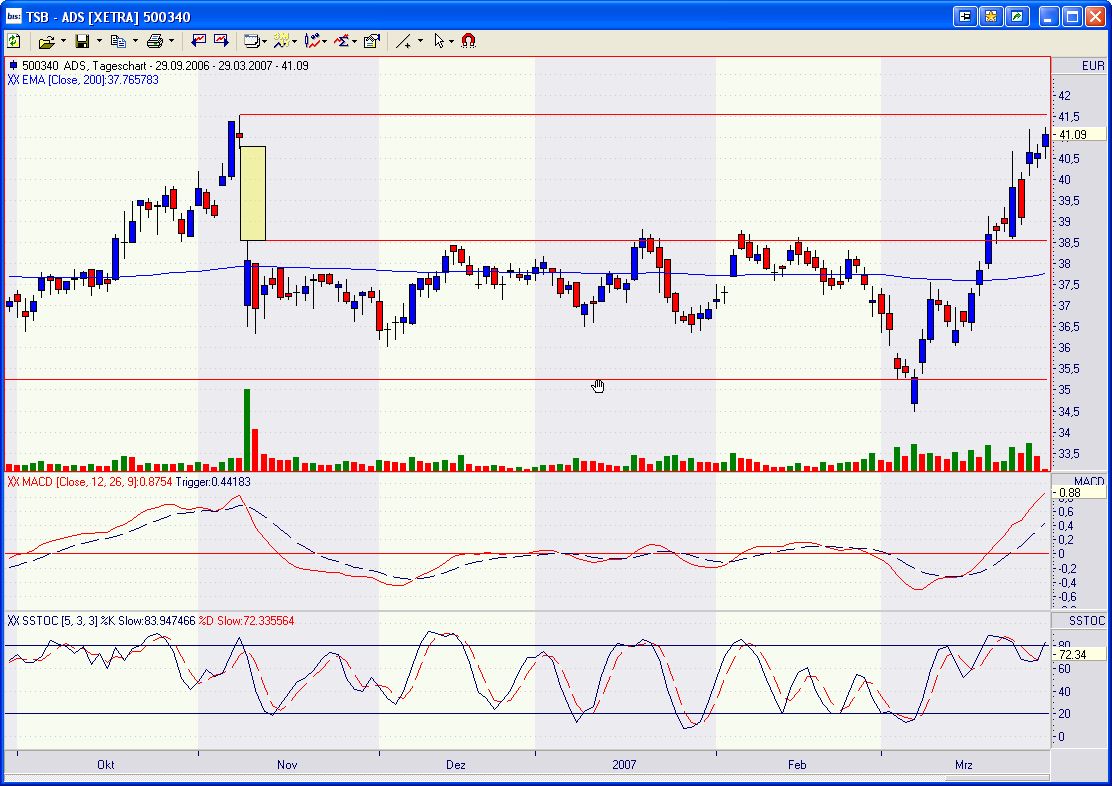Click the 41.09 current price marker
This screenshot has height=786, width=1112.
1075,134
